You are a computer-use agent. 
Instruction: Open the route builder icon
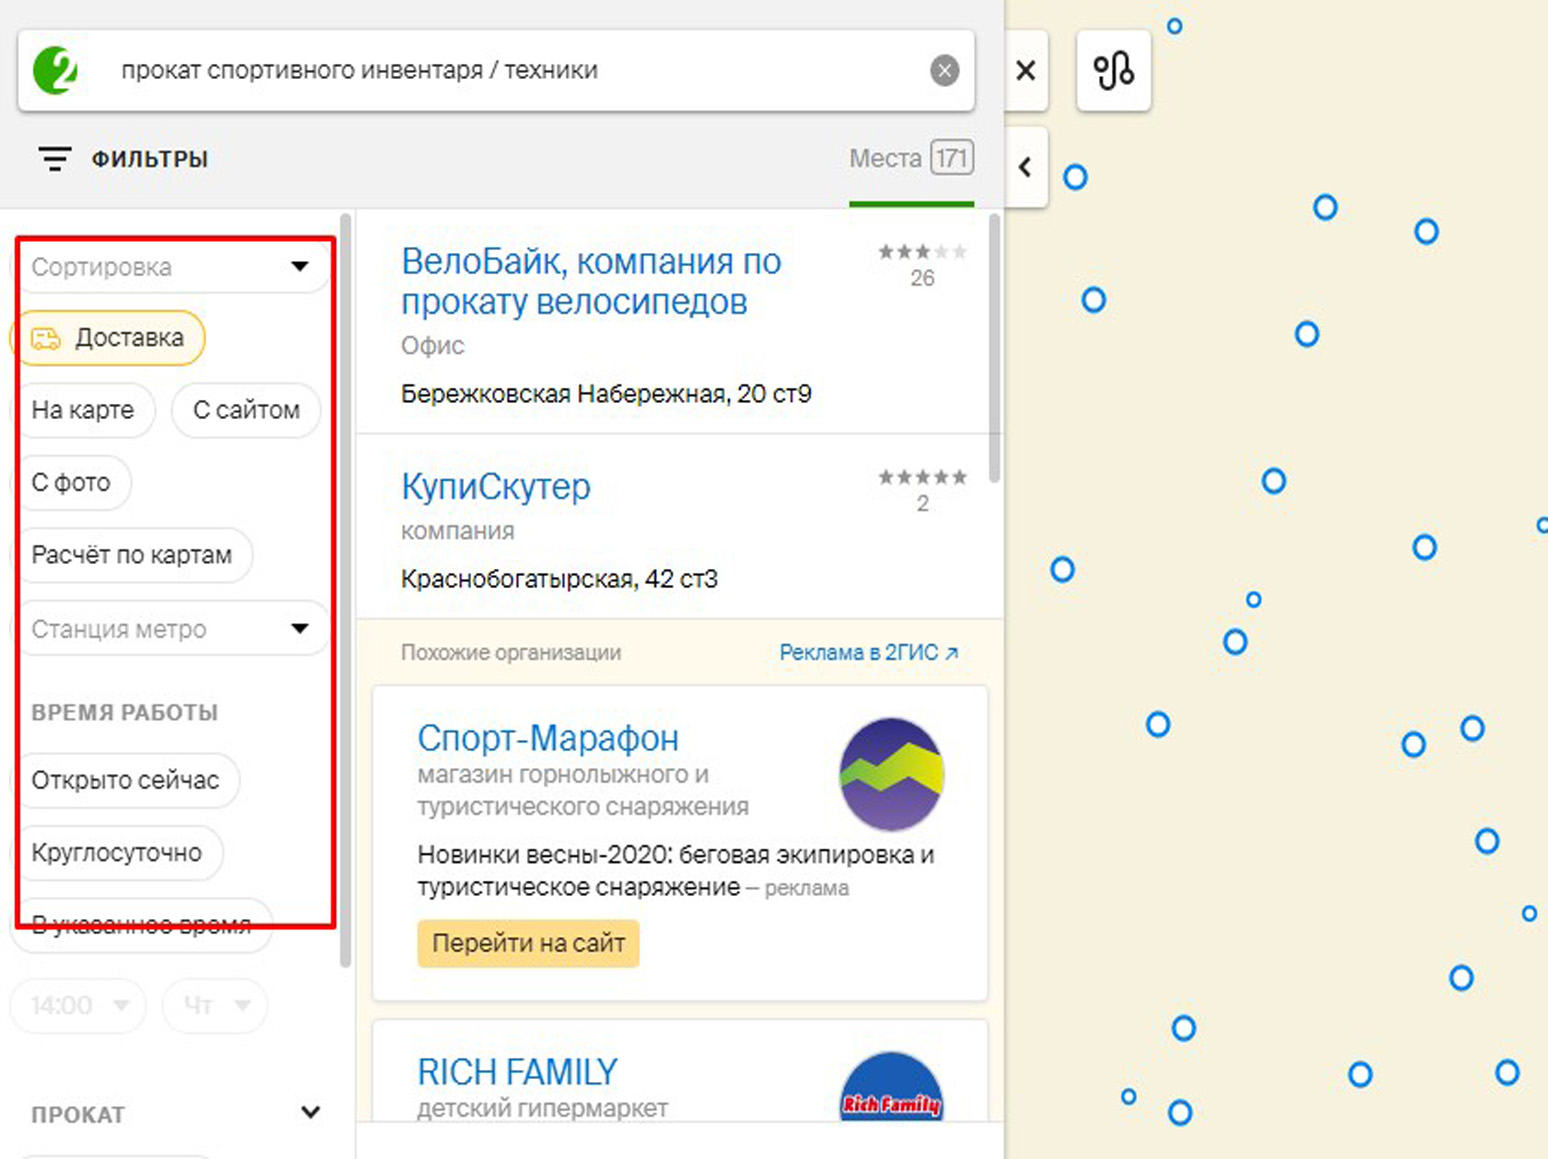click(x=1113, y=71)
